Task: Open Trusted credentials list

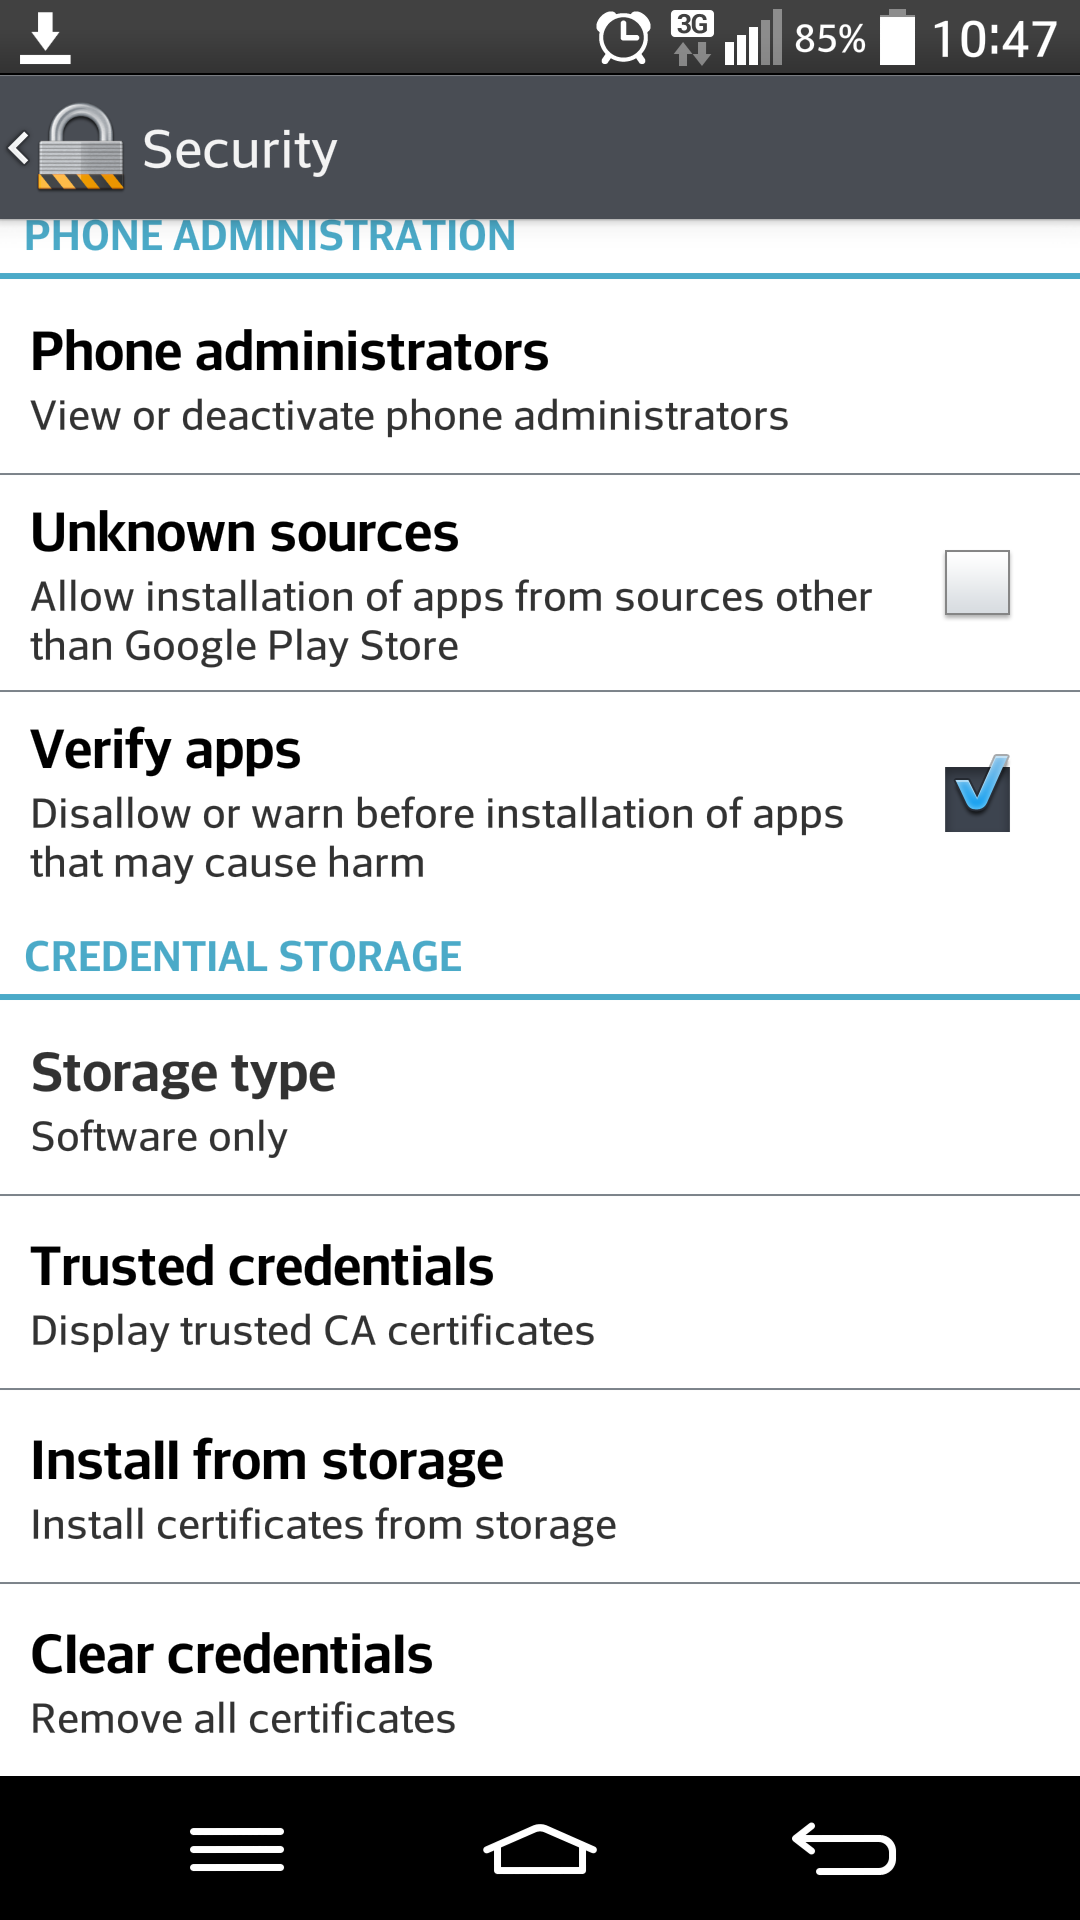Action: click(540, 1293)
